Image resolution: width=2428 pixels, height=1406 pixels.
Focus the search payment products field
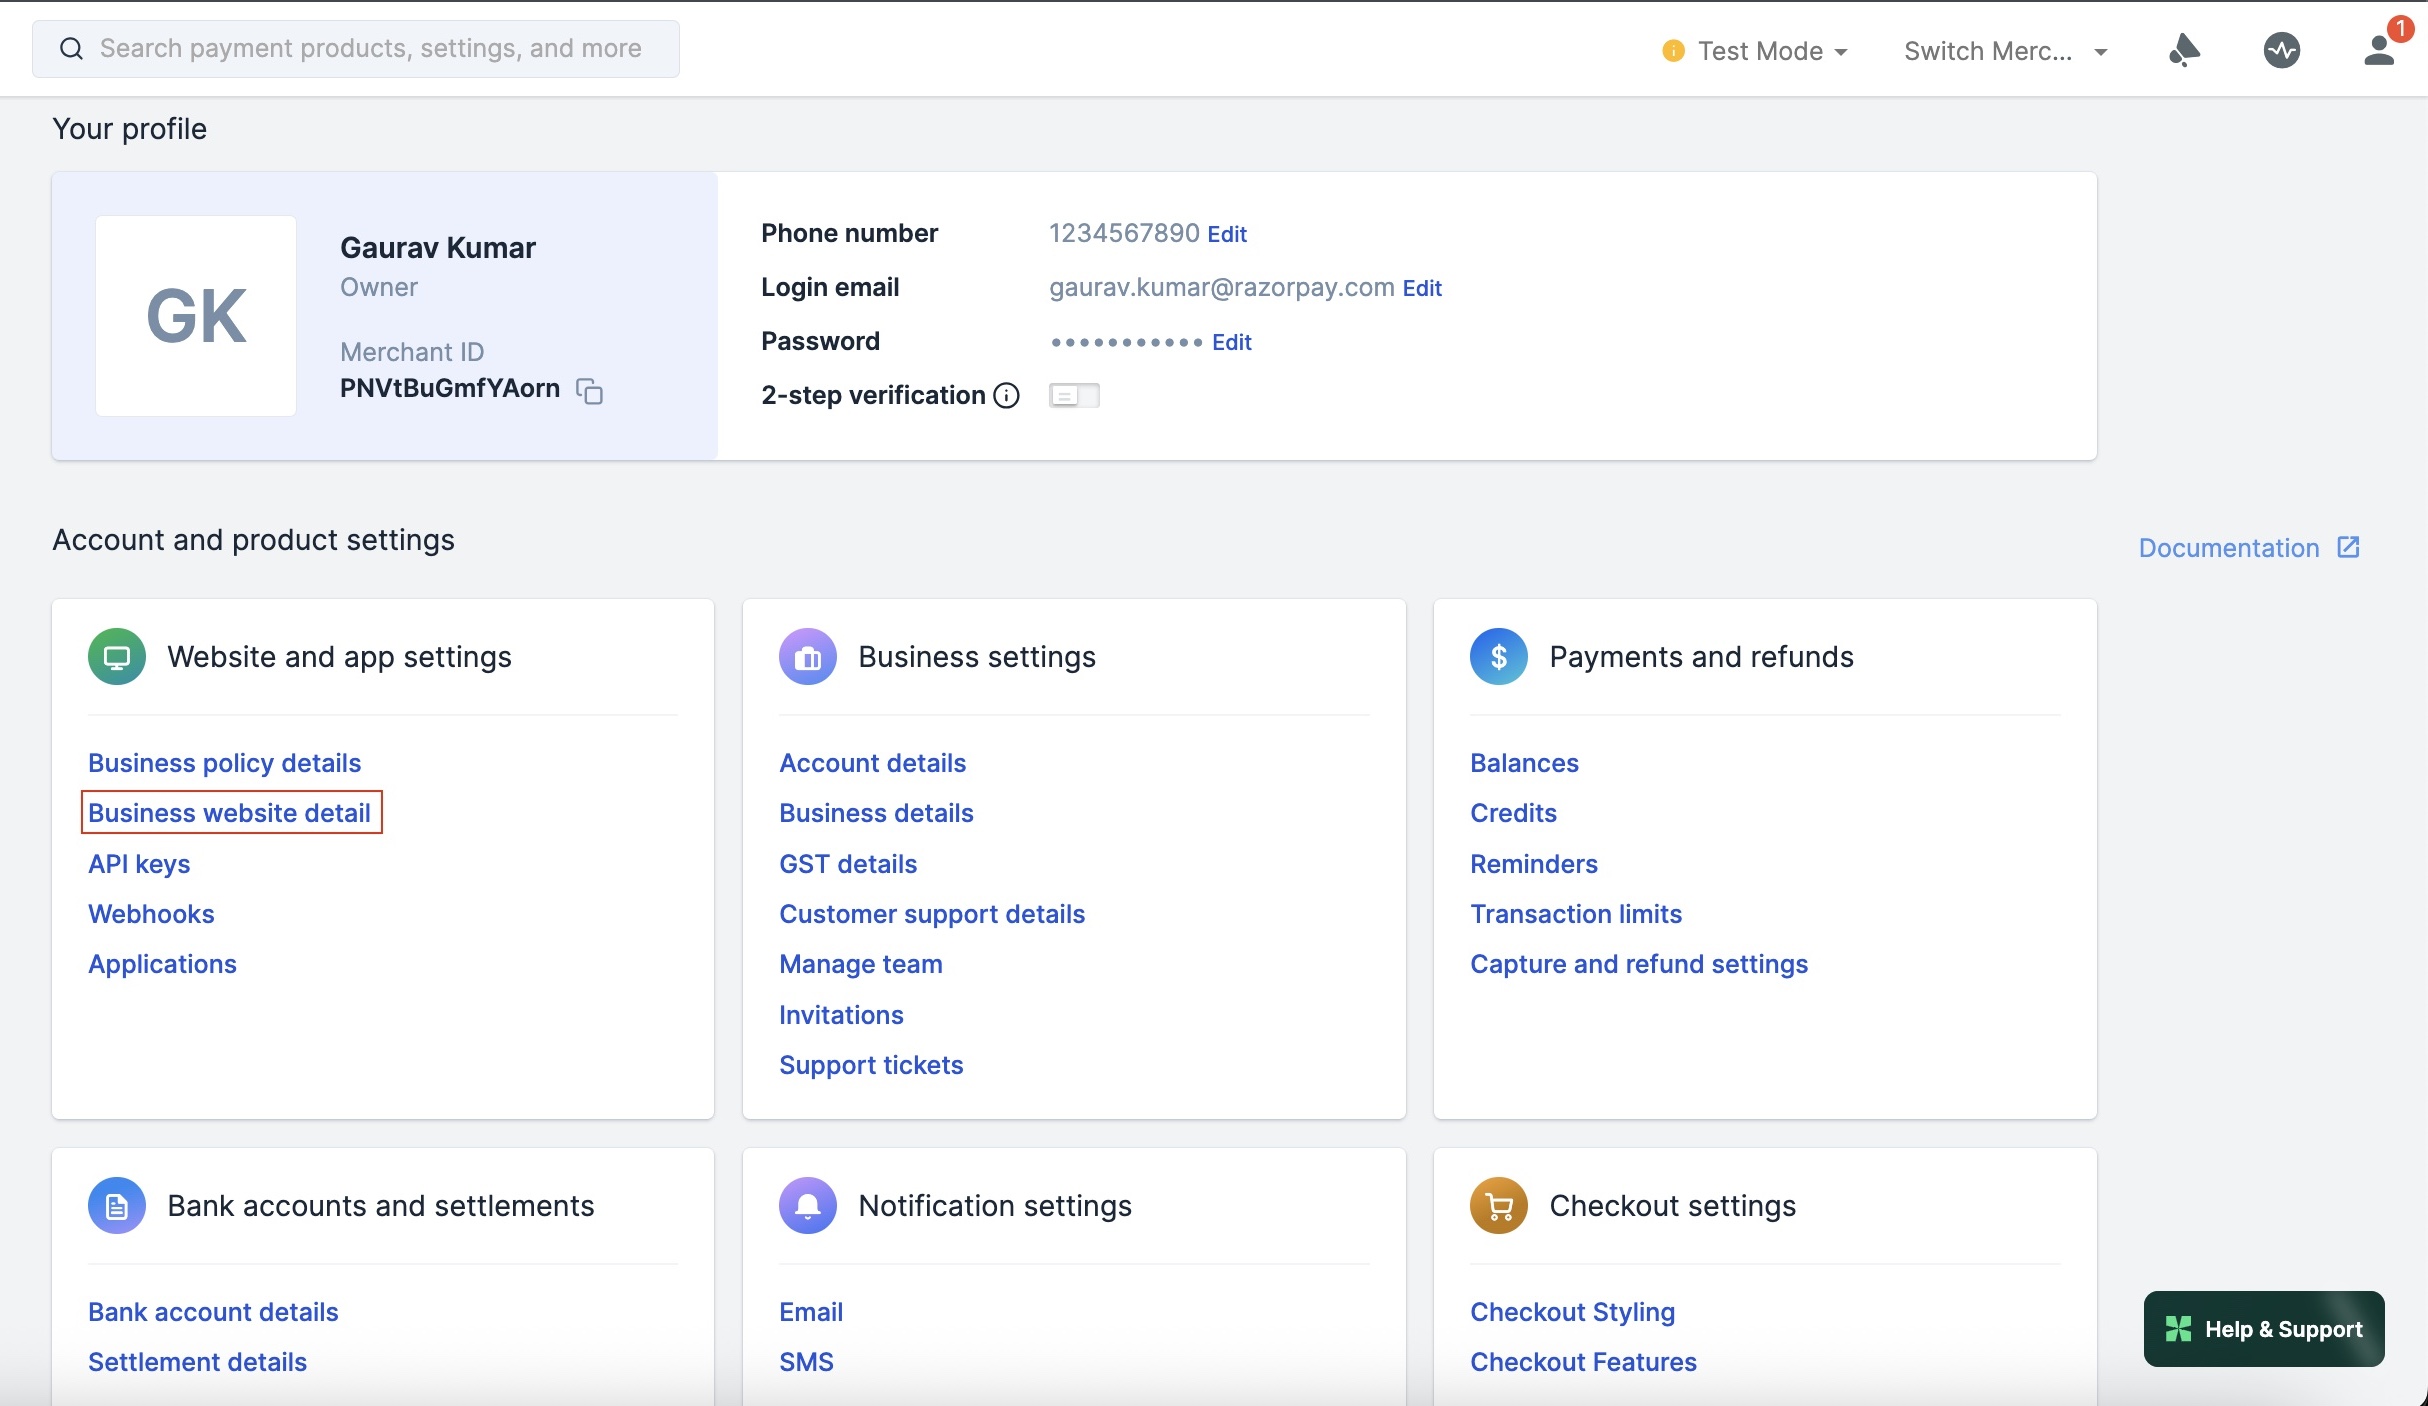(x=370, y=49)
